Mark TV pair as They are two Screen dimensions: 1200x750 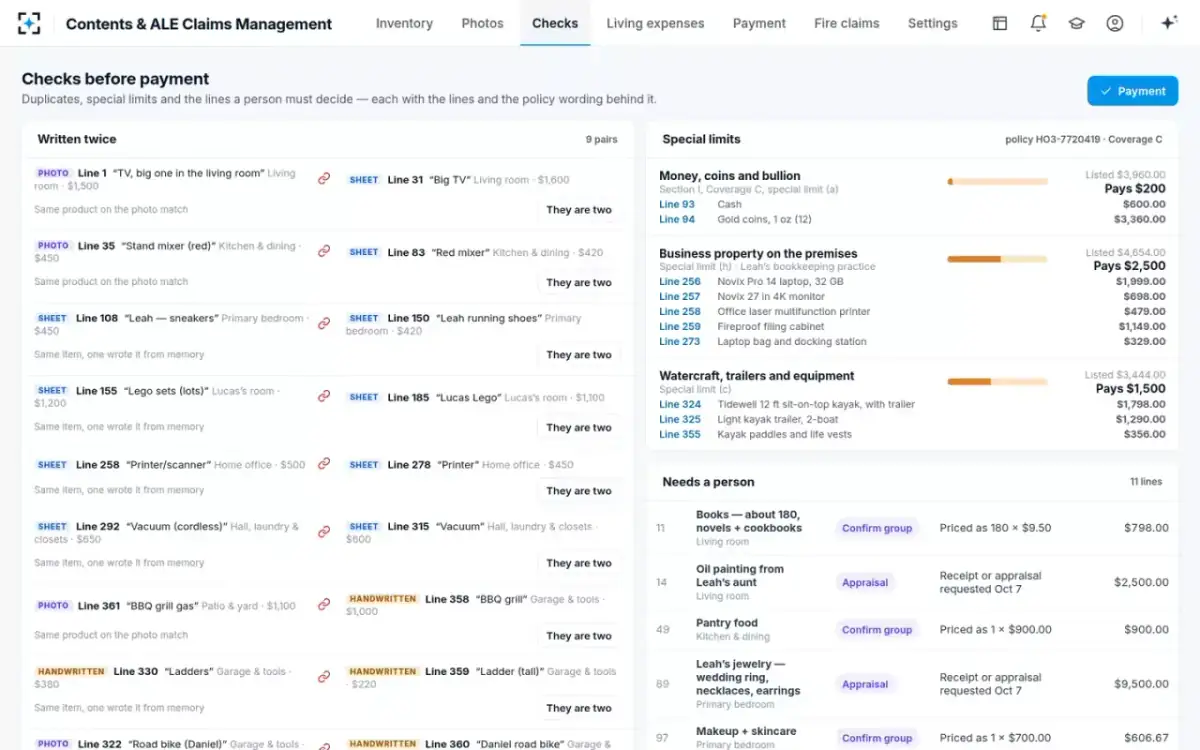[x=579, y=210]
